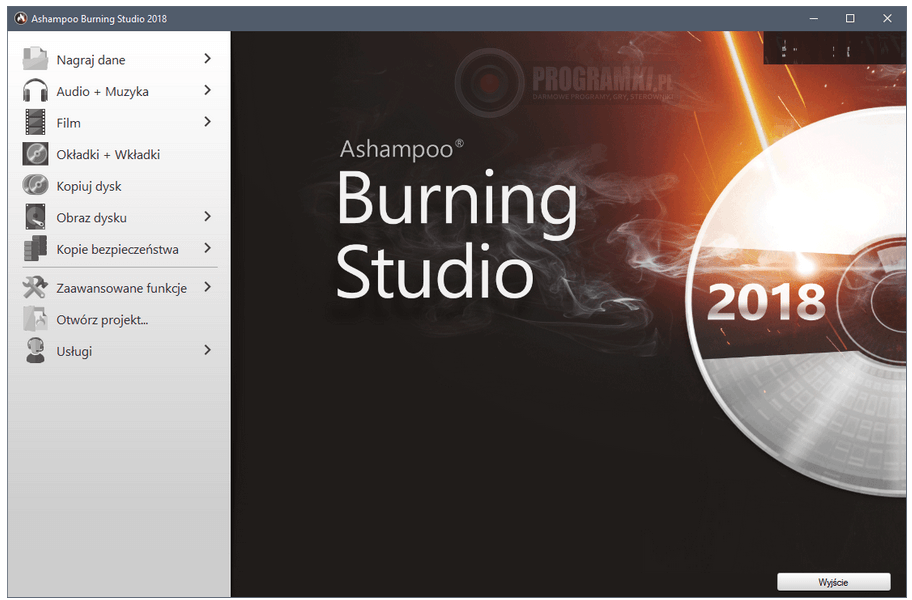Click the Audio + Muzyka headphones icon

pyautogui.click(x=35, y=91)
